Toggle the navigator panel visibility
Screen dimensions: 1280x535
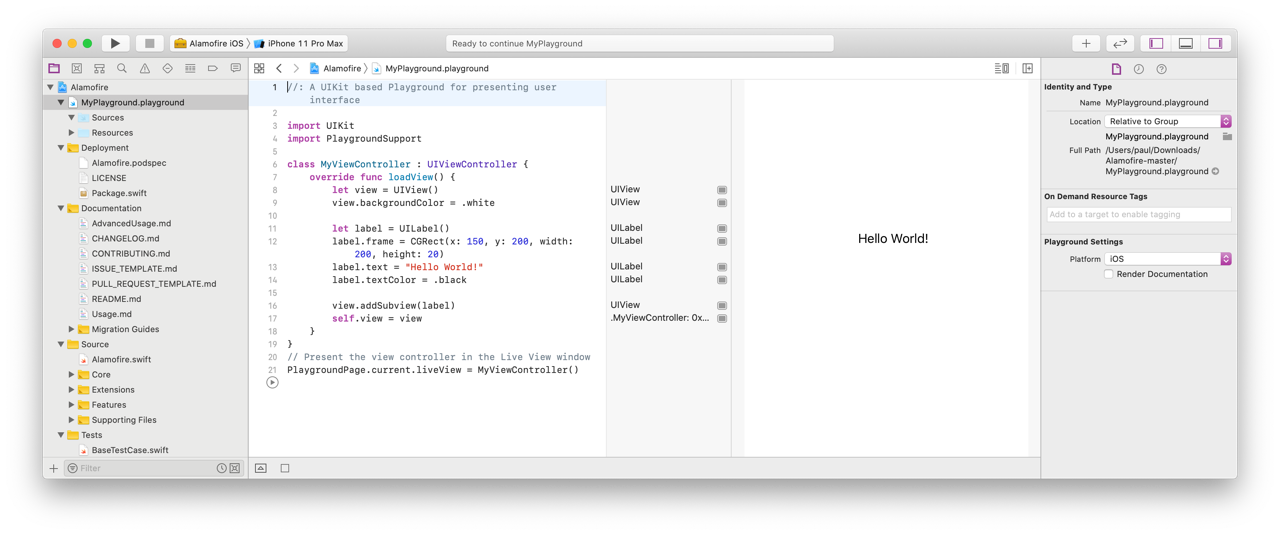point(1156,43)
